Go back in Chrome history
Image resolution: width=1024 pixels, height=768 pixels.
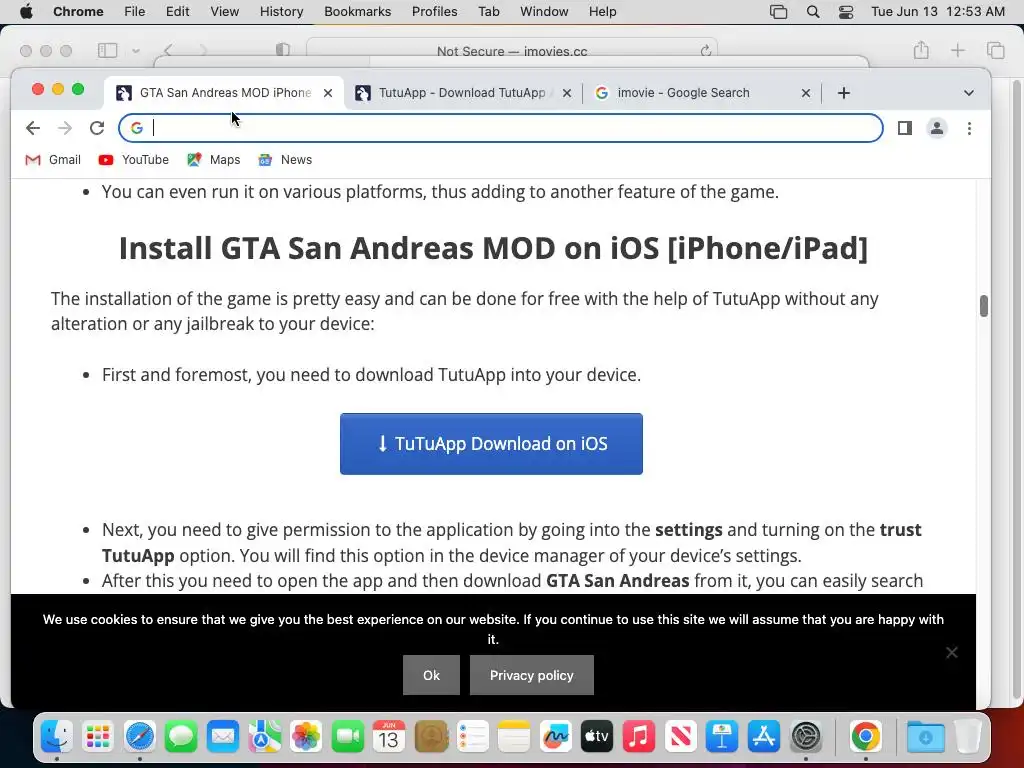(x=33, y=128)
